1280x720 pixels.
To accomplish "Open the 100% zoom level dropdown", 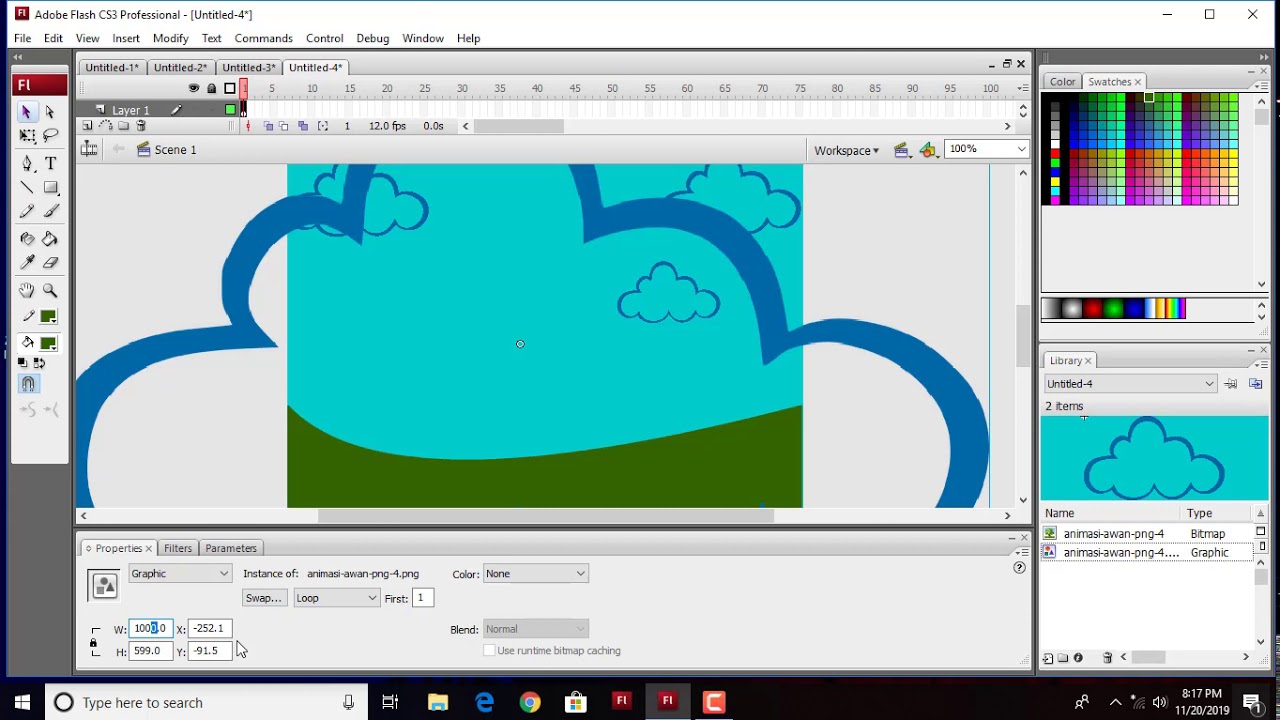I will click(988, 149).
